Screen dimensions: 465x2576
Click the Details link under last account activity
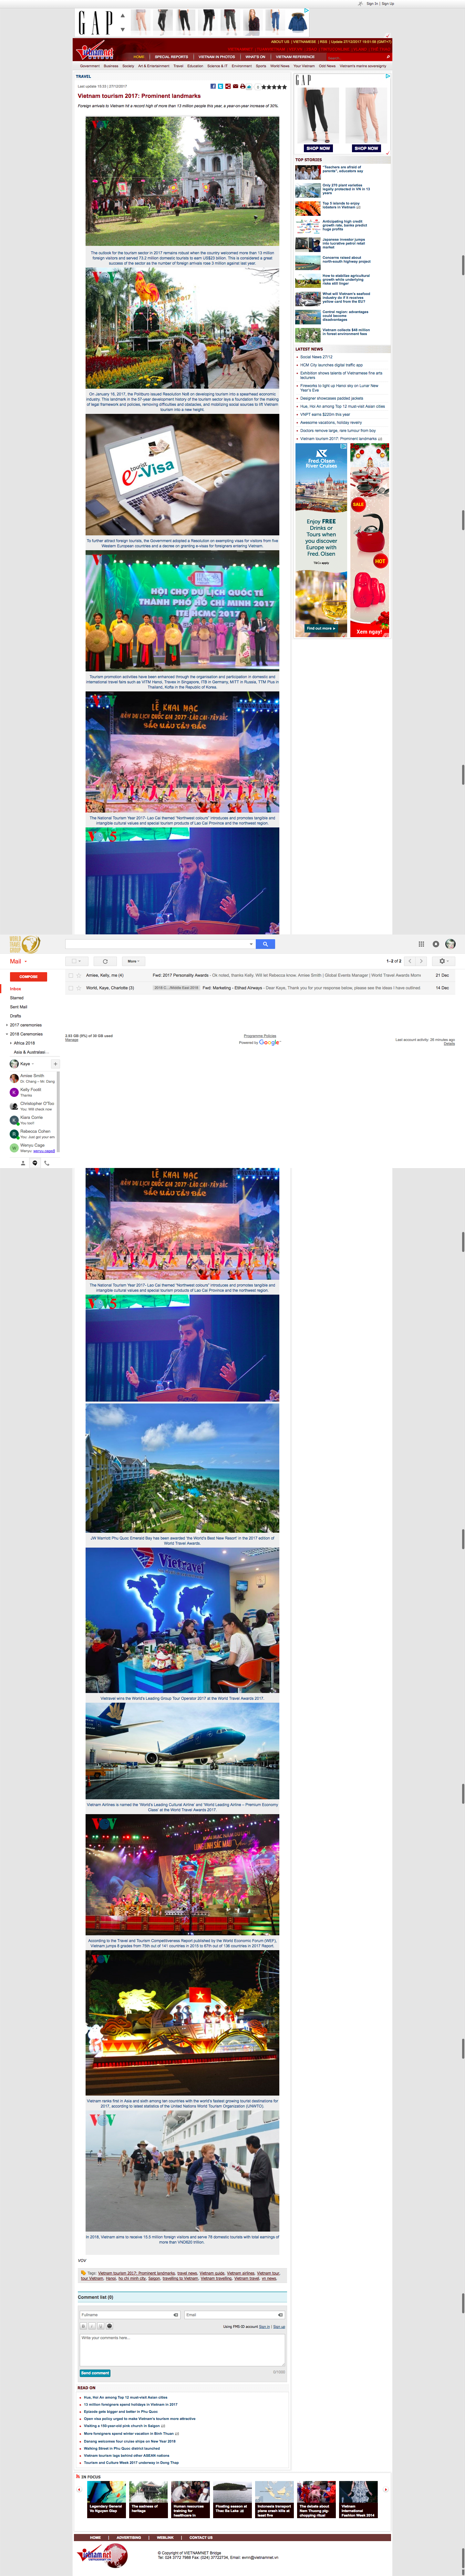(449, 1044)
